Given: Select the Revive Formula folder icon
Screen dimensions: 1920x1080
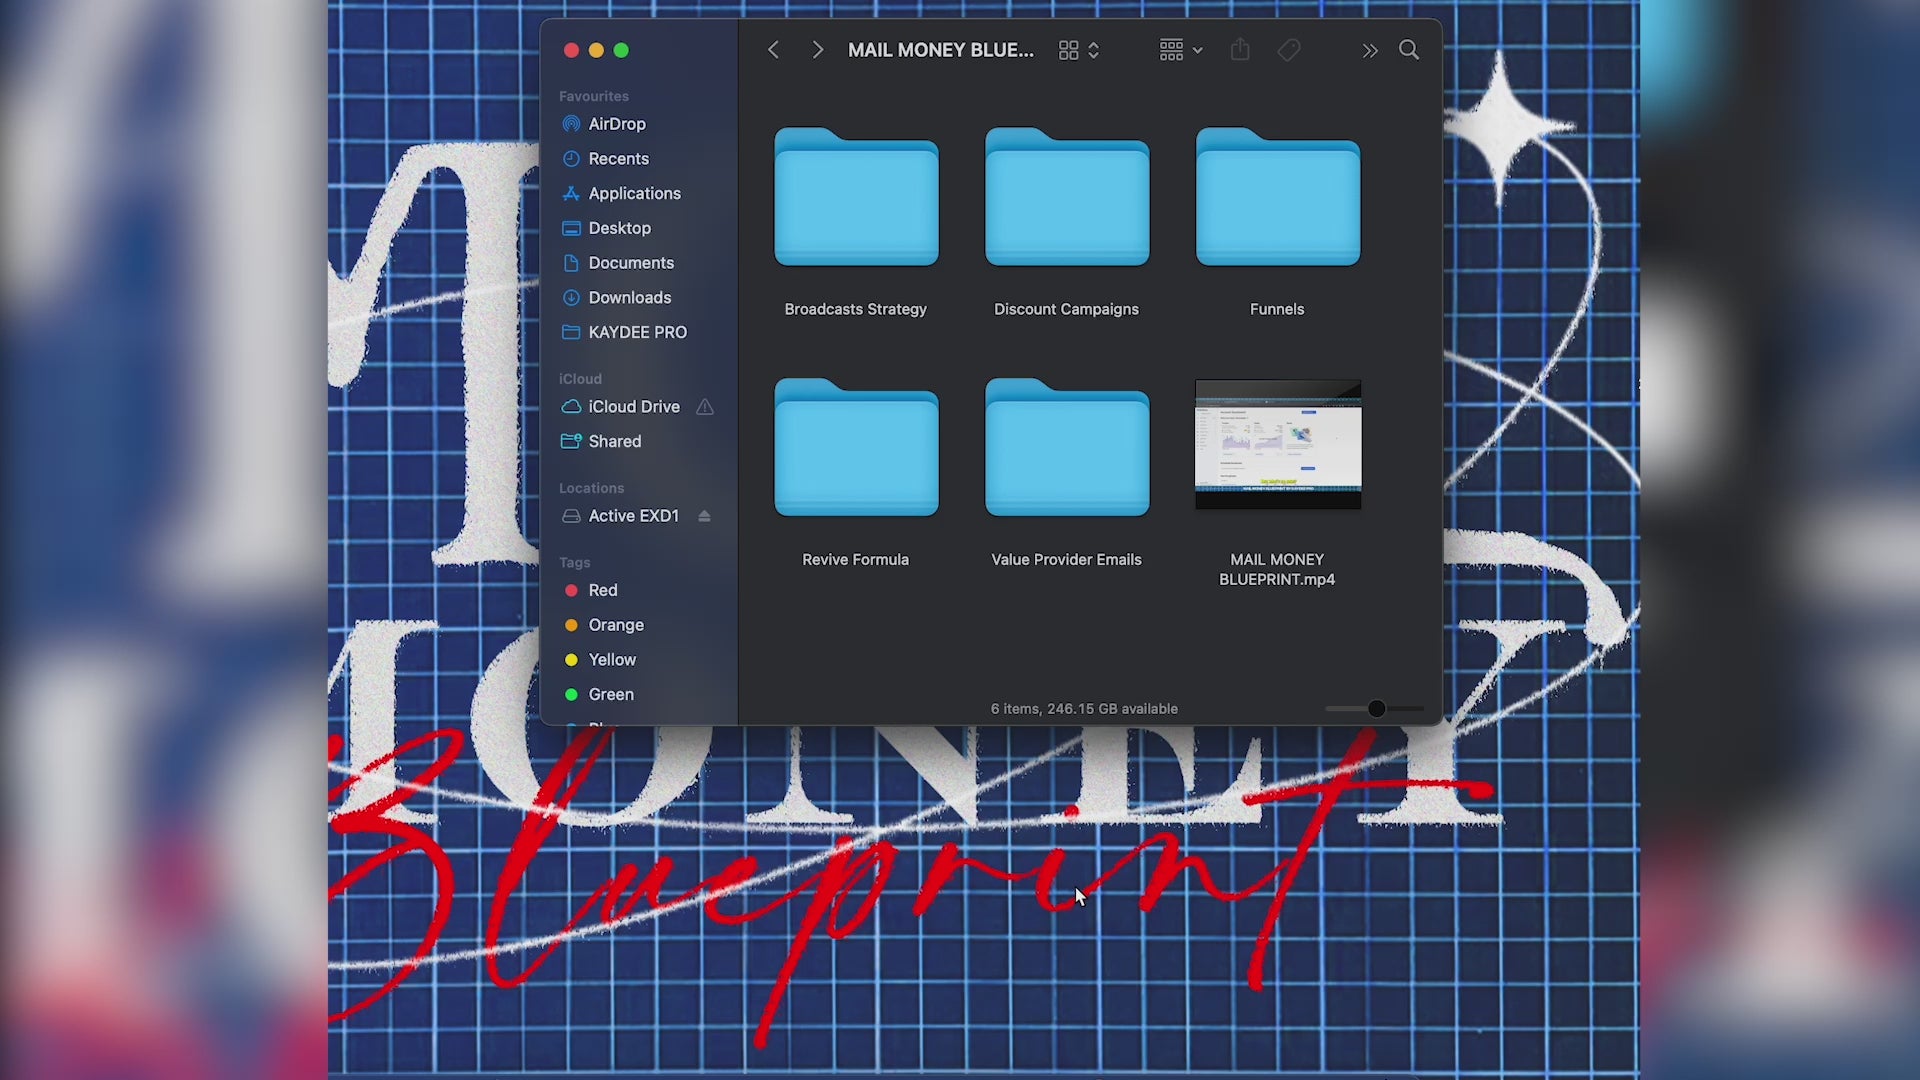Looking at the screenshot, I should tap(856, 447).
